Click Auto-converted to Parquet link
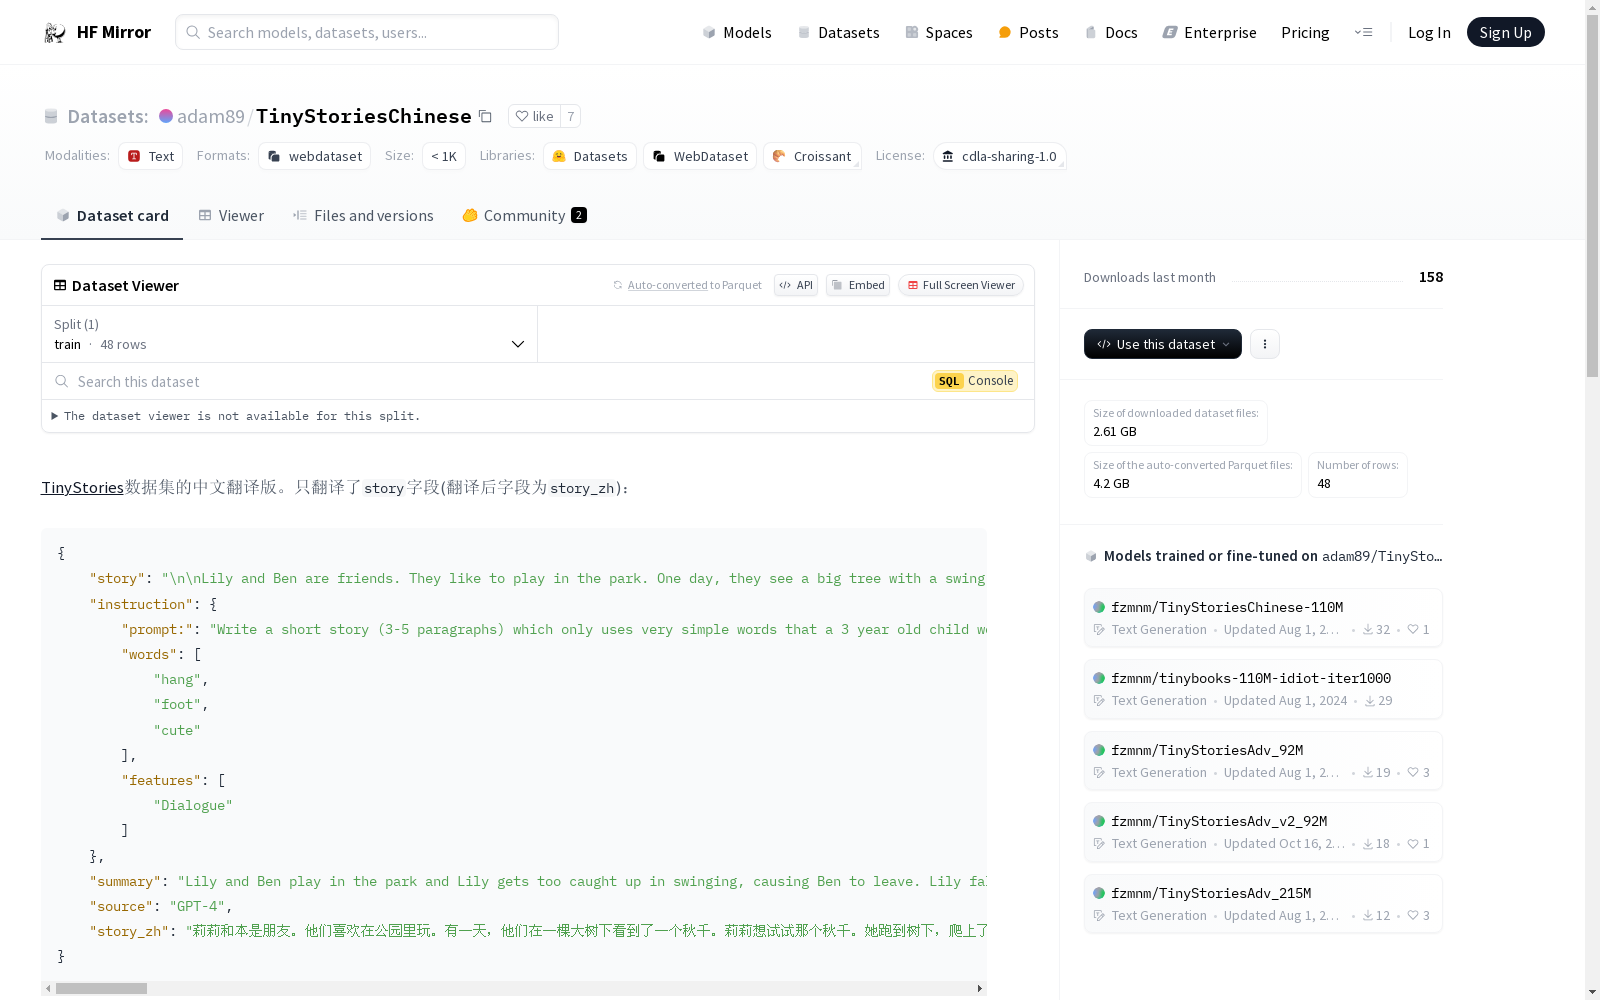This screenshot has width=1600, height=1000. pos(688,285)
